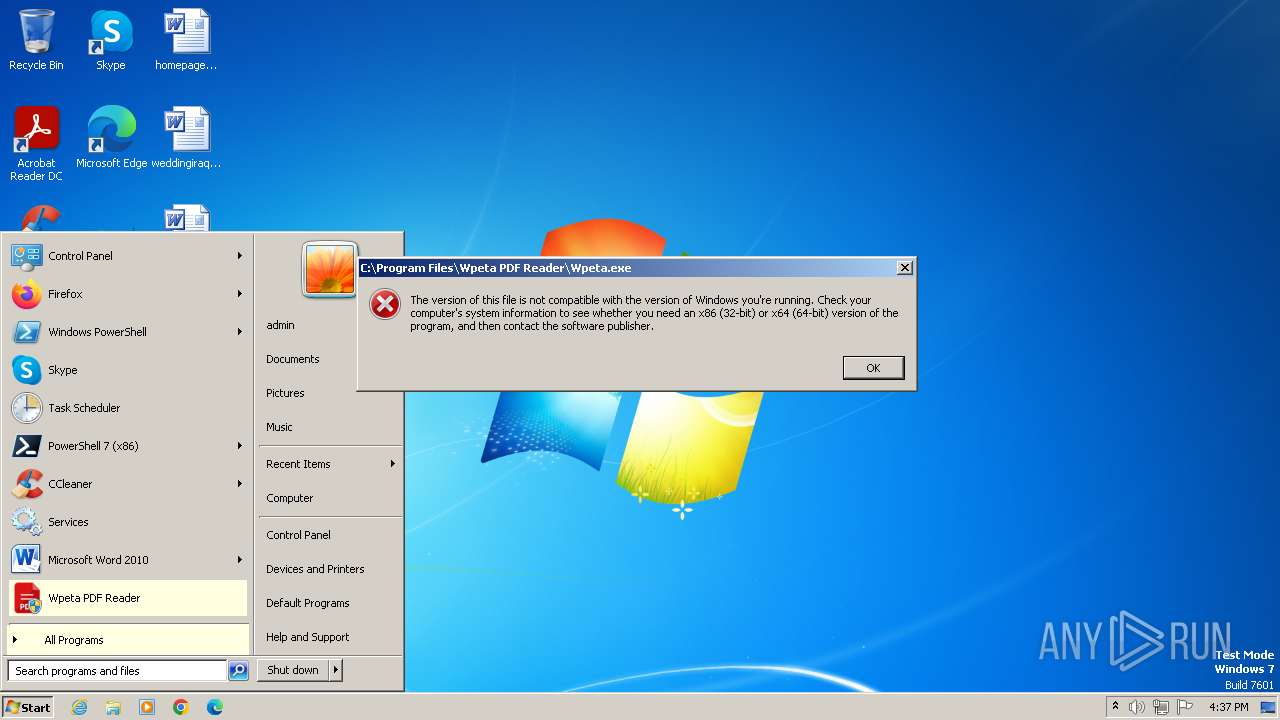
Task: Open Windows Explorer folder from the taskbar
Action: (x=113, y=707)
